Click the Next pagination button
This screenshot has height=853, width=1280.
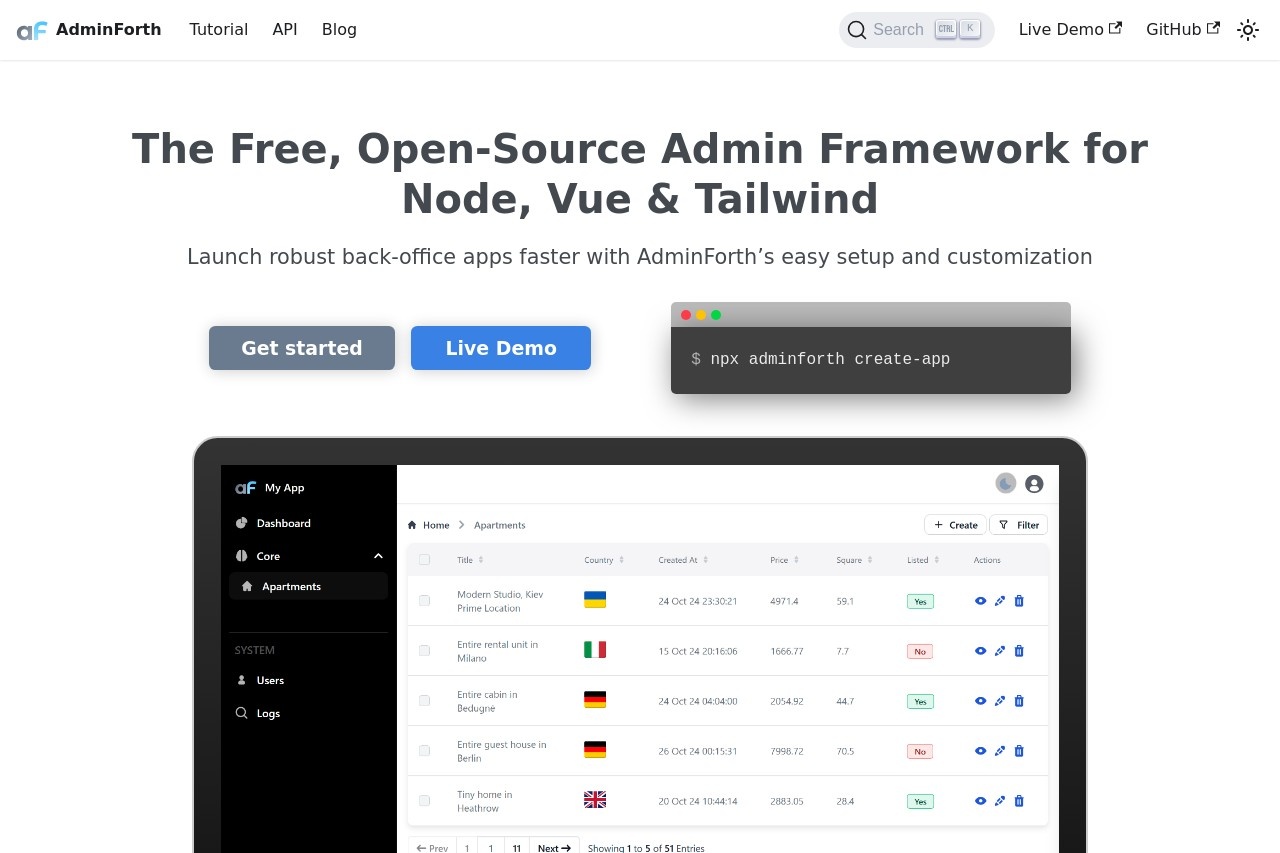pos(554,847)
